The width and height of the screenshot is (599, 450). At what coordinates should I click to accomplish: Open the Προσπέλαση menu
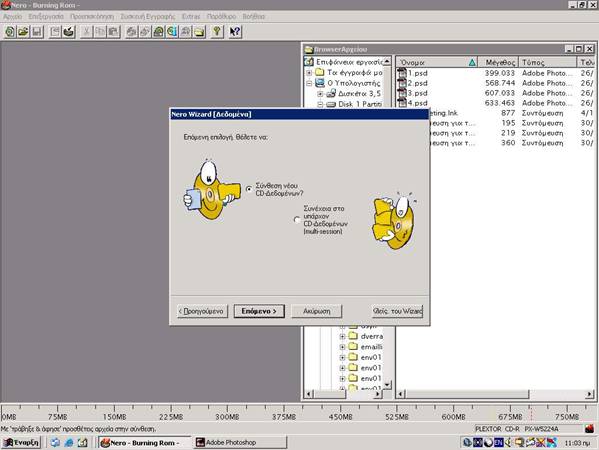tap(92, 16)
